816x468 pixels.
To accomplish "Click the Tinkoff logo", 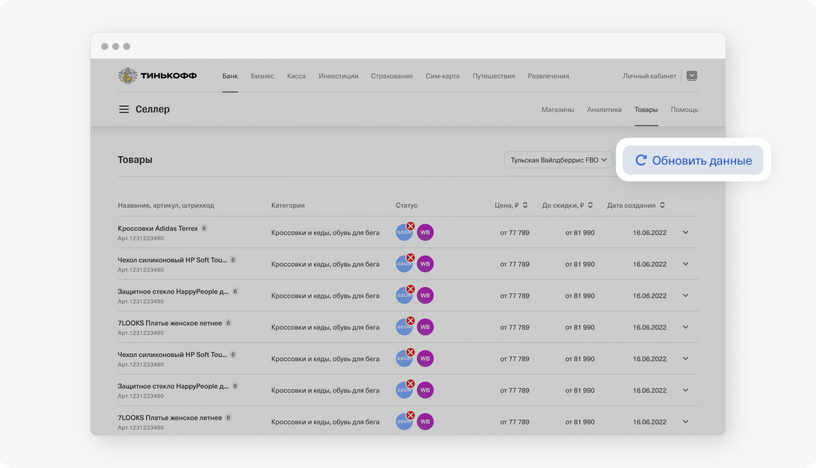I will [157, 76].
